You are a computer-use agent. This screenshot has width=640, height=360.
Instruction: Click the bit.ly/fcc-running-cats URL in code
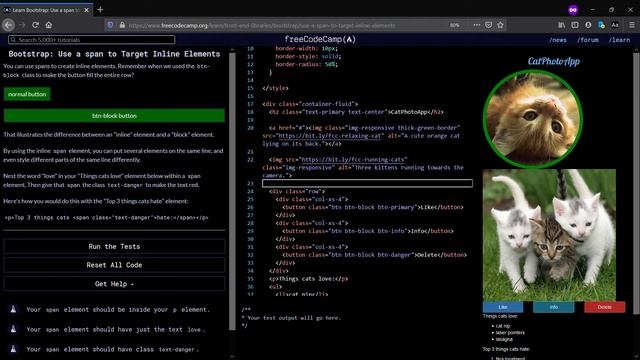[x=352, y=160]
